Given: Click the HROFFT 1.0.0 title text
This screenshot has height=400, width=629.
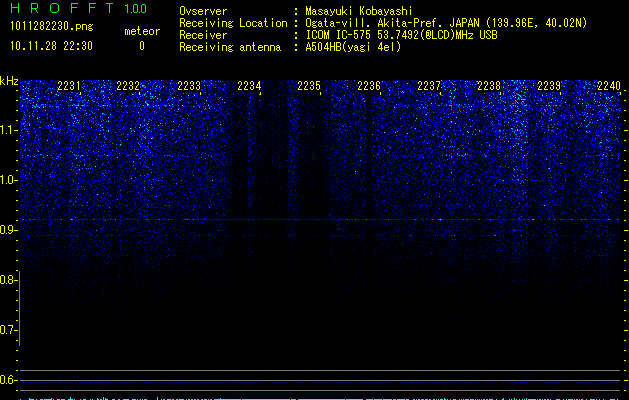Looking at the screenshot, I should [78, 8].
